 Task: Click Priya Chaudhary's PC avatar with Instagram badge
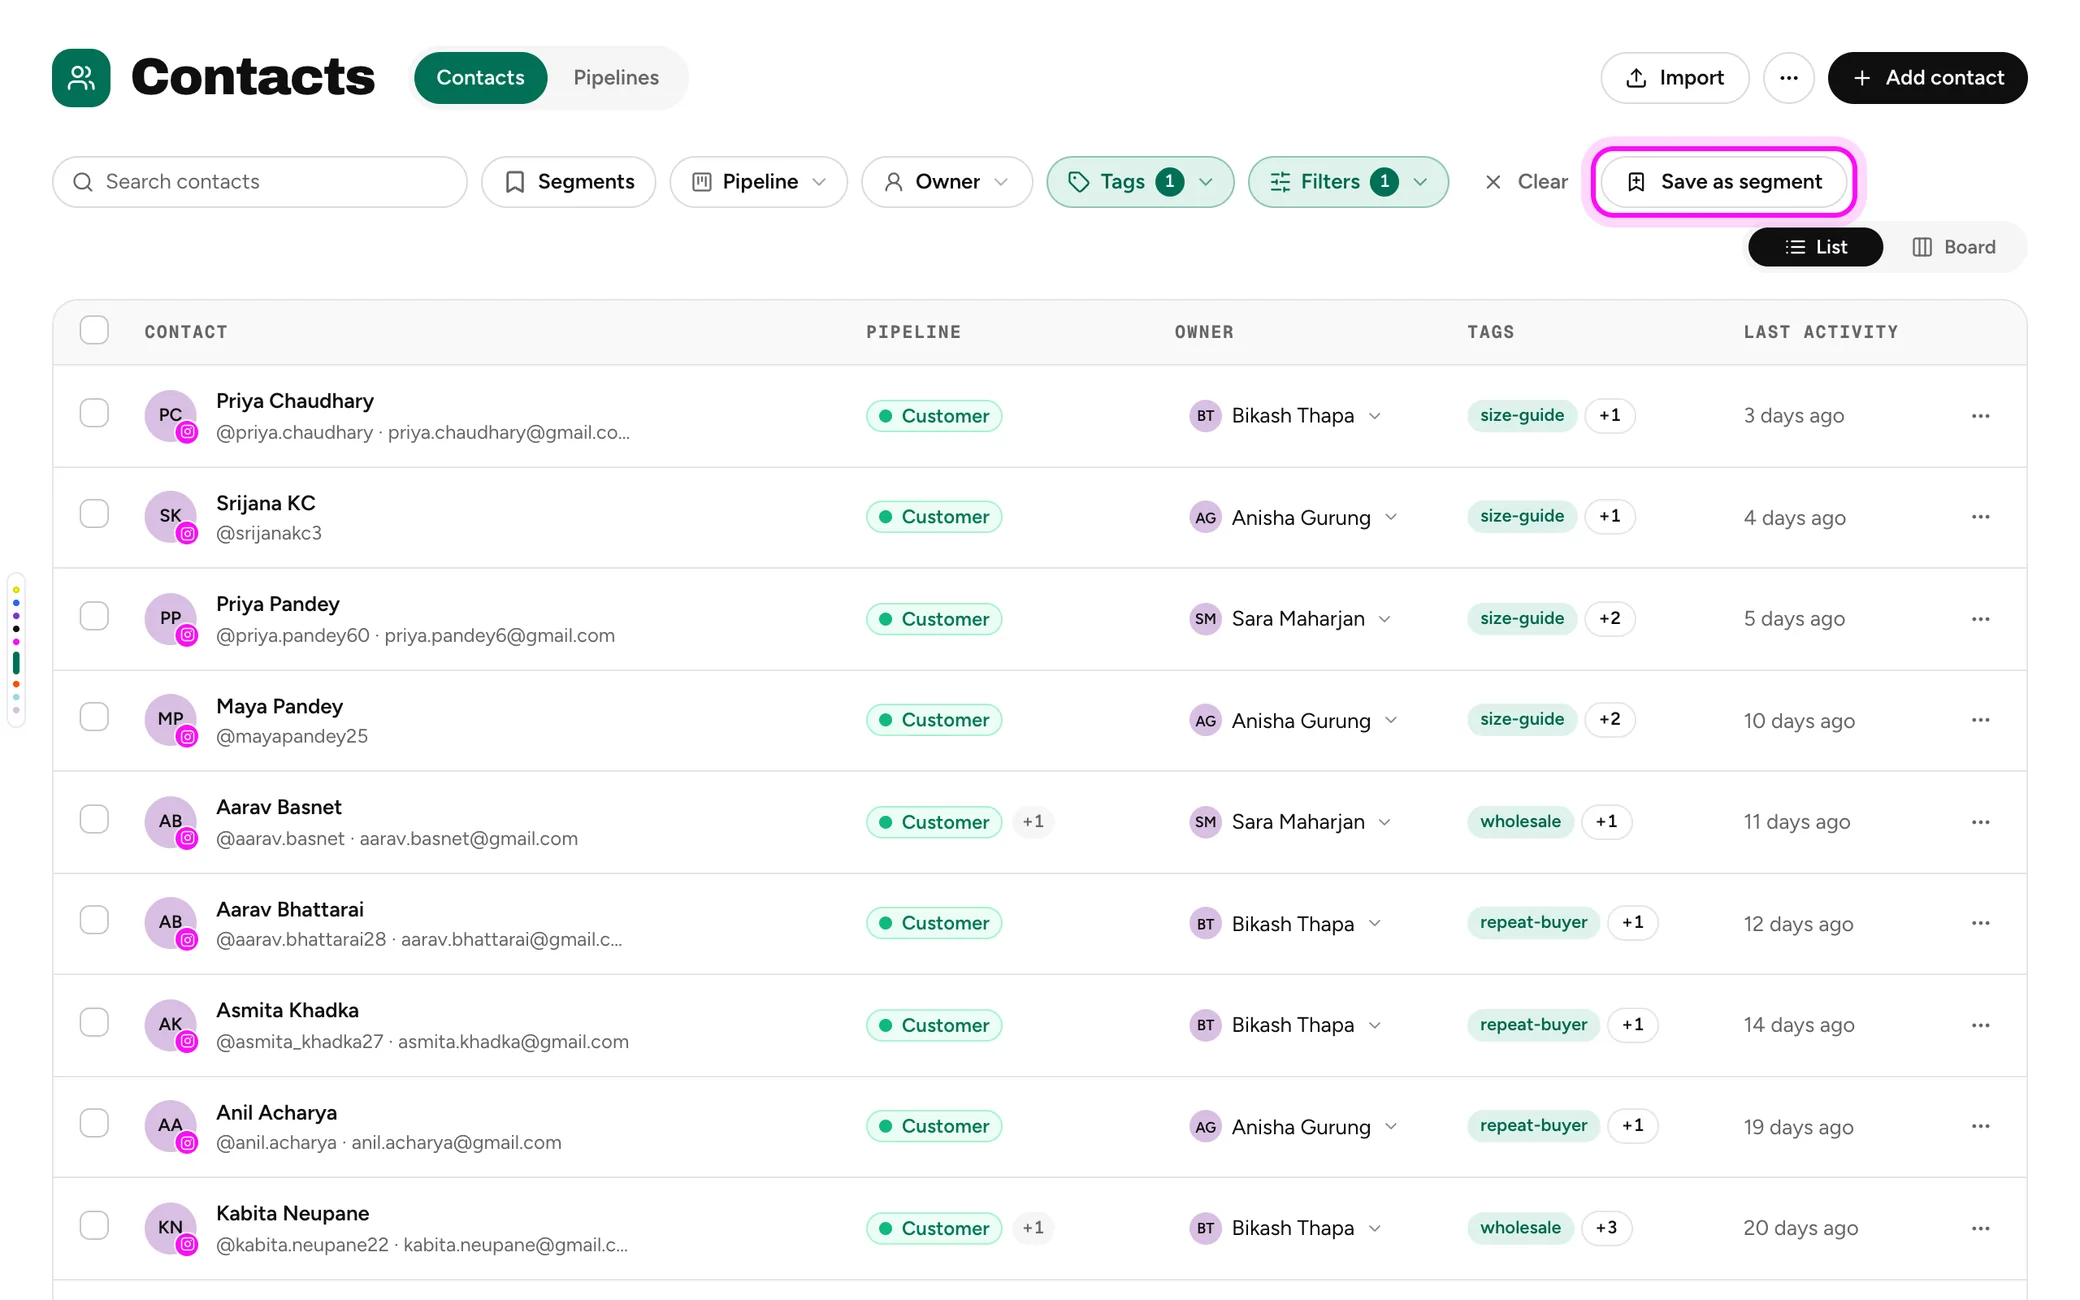click(x=171, y=416)
